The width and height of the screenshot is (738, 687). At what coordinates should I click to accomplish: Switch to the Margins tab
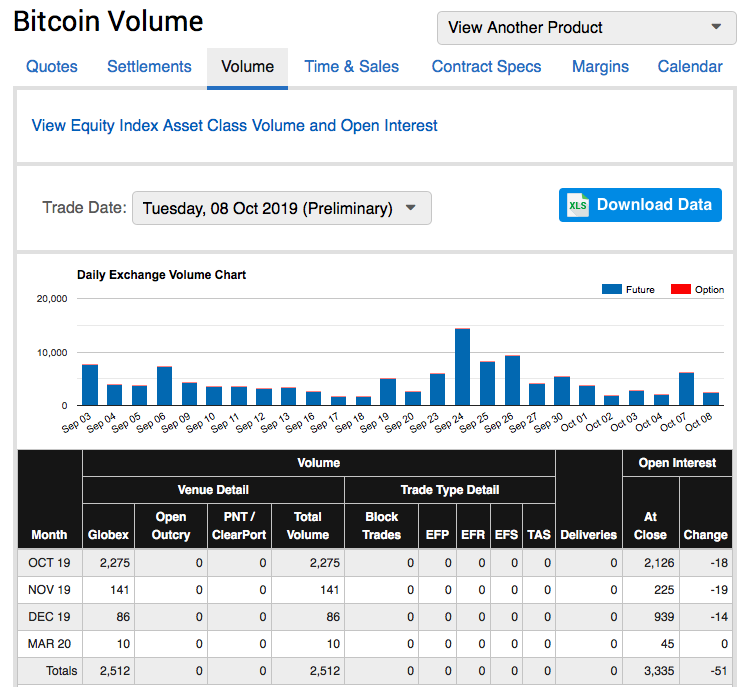coord(600,67)
